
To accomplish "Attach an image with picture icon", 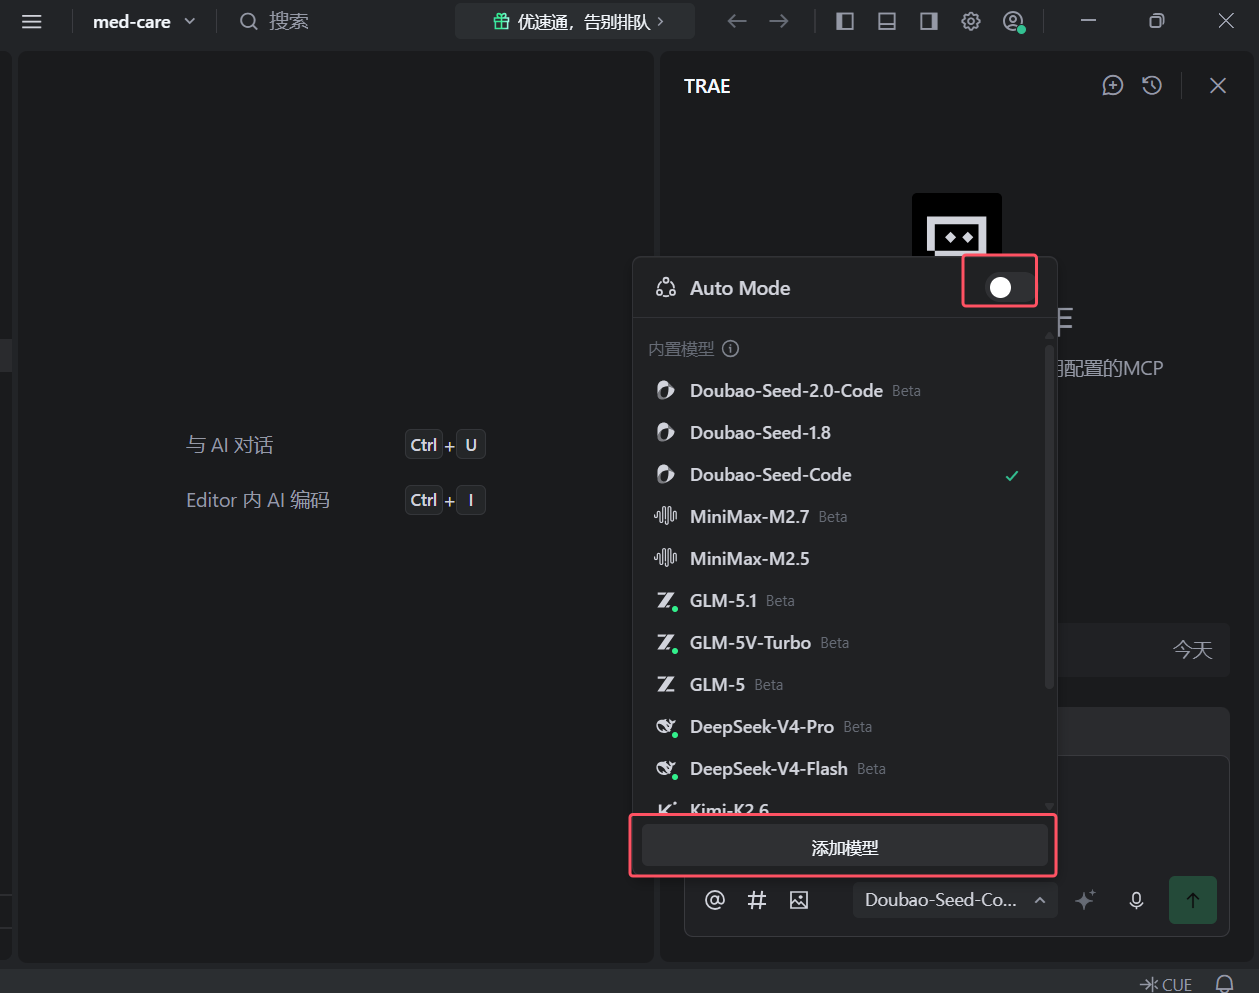I will (799, 900).
